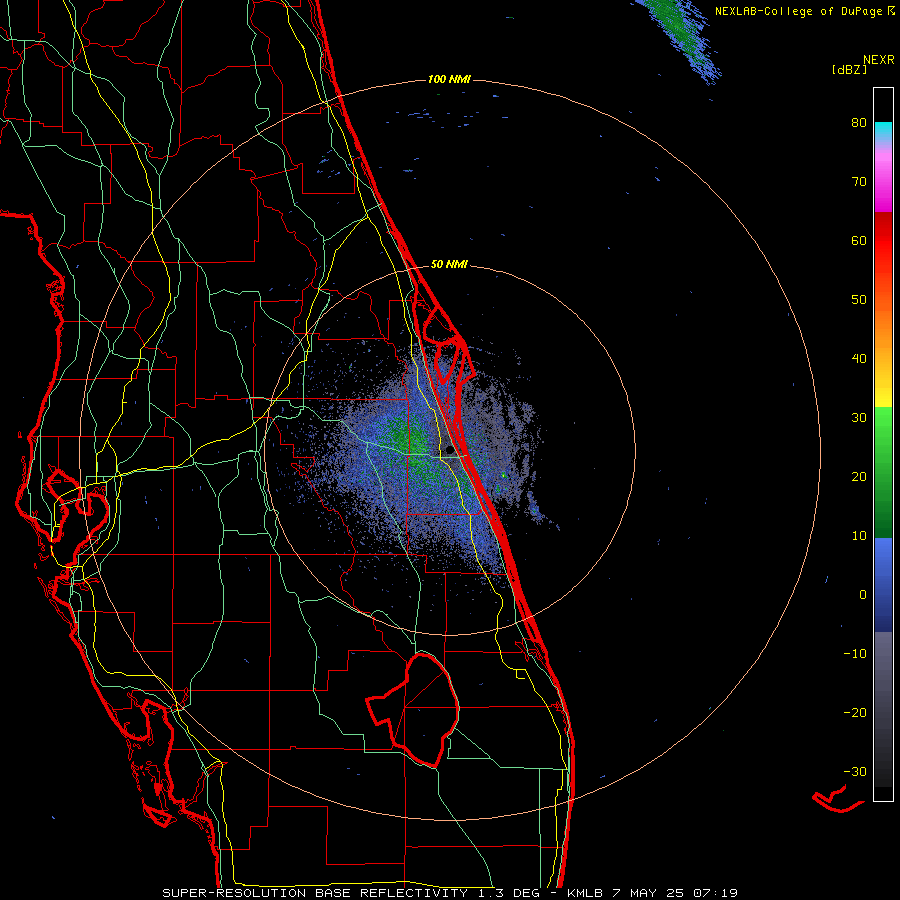This screenshot has width=900, height=900.
Task: Click the 80 dBZ value on the color scale
Action: 859,123
